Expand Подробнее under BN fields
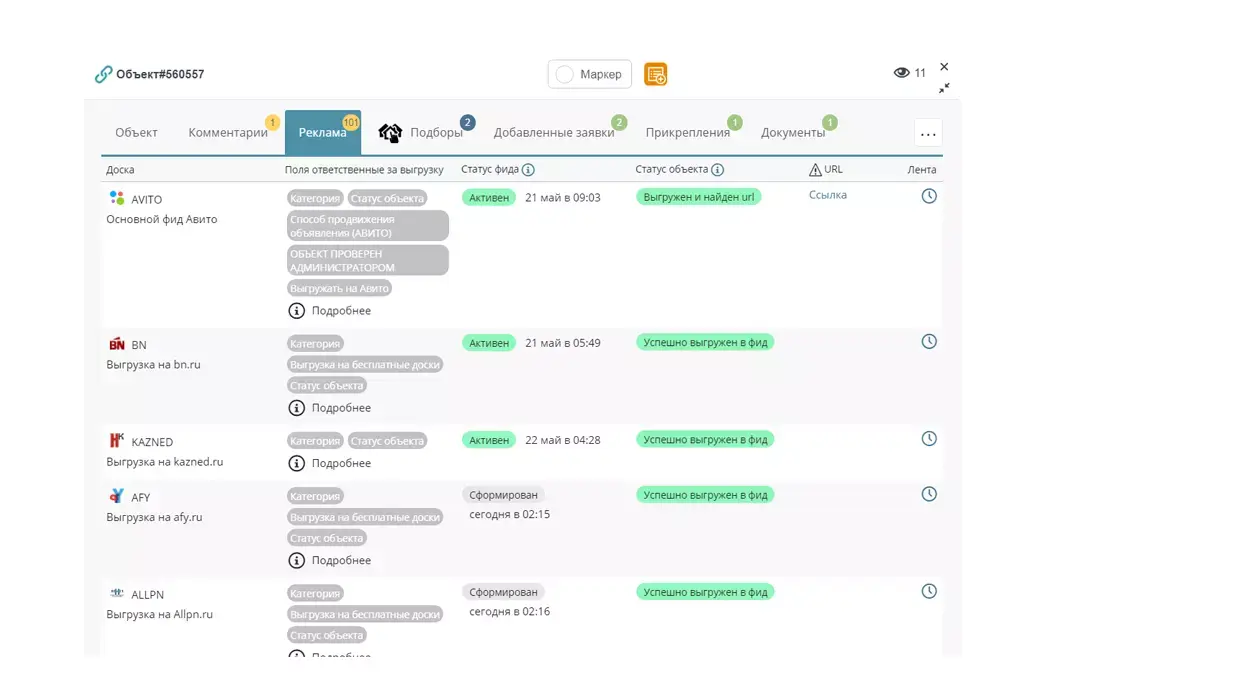This screenshot has height=678, width=1247. pyautogui.click(x=330, y=408)
